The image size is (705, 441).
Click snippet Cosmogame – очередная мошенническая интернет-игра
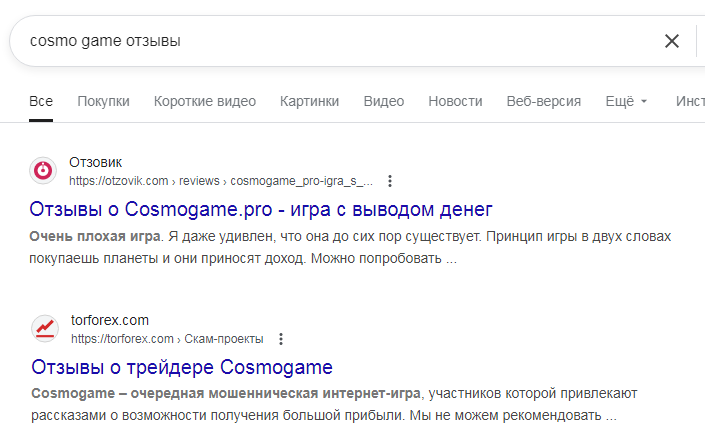[226, 393]
